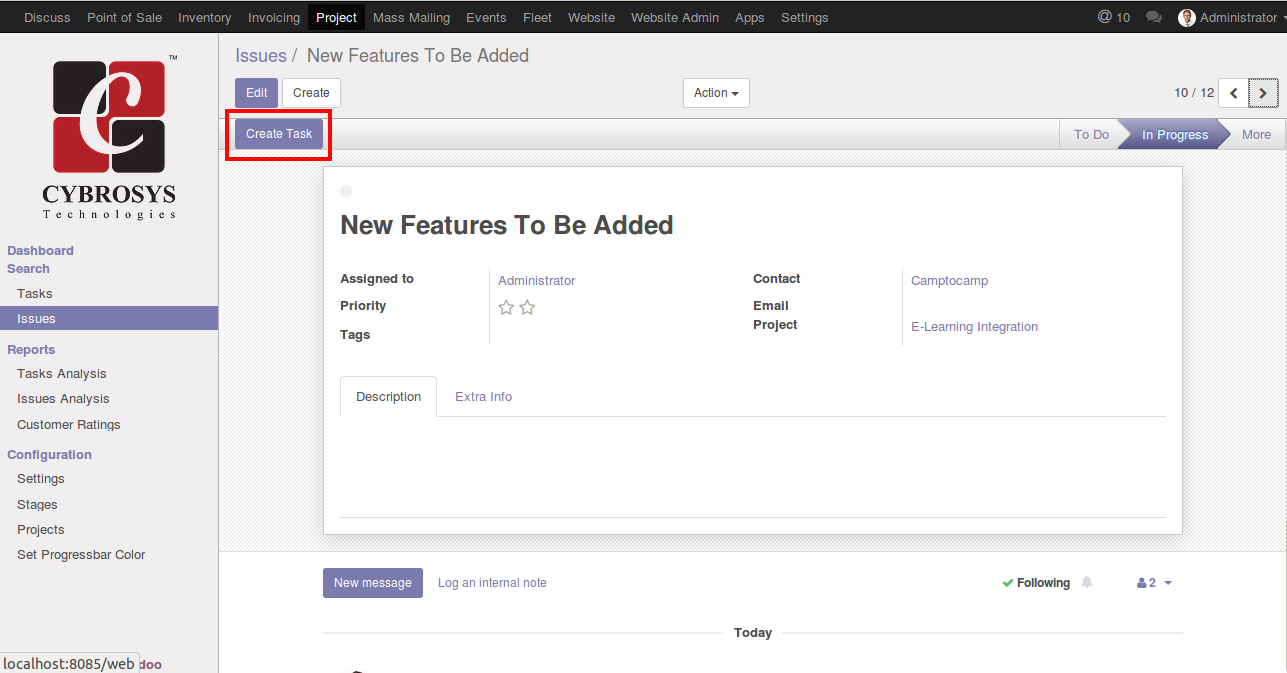Viewport: 1287px width, 673px height.
Task: Click the Cybrosys Technologies logo
Action: 109,137
